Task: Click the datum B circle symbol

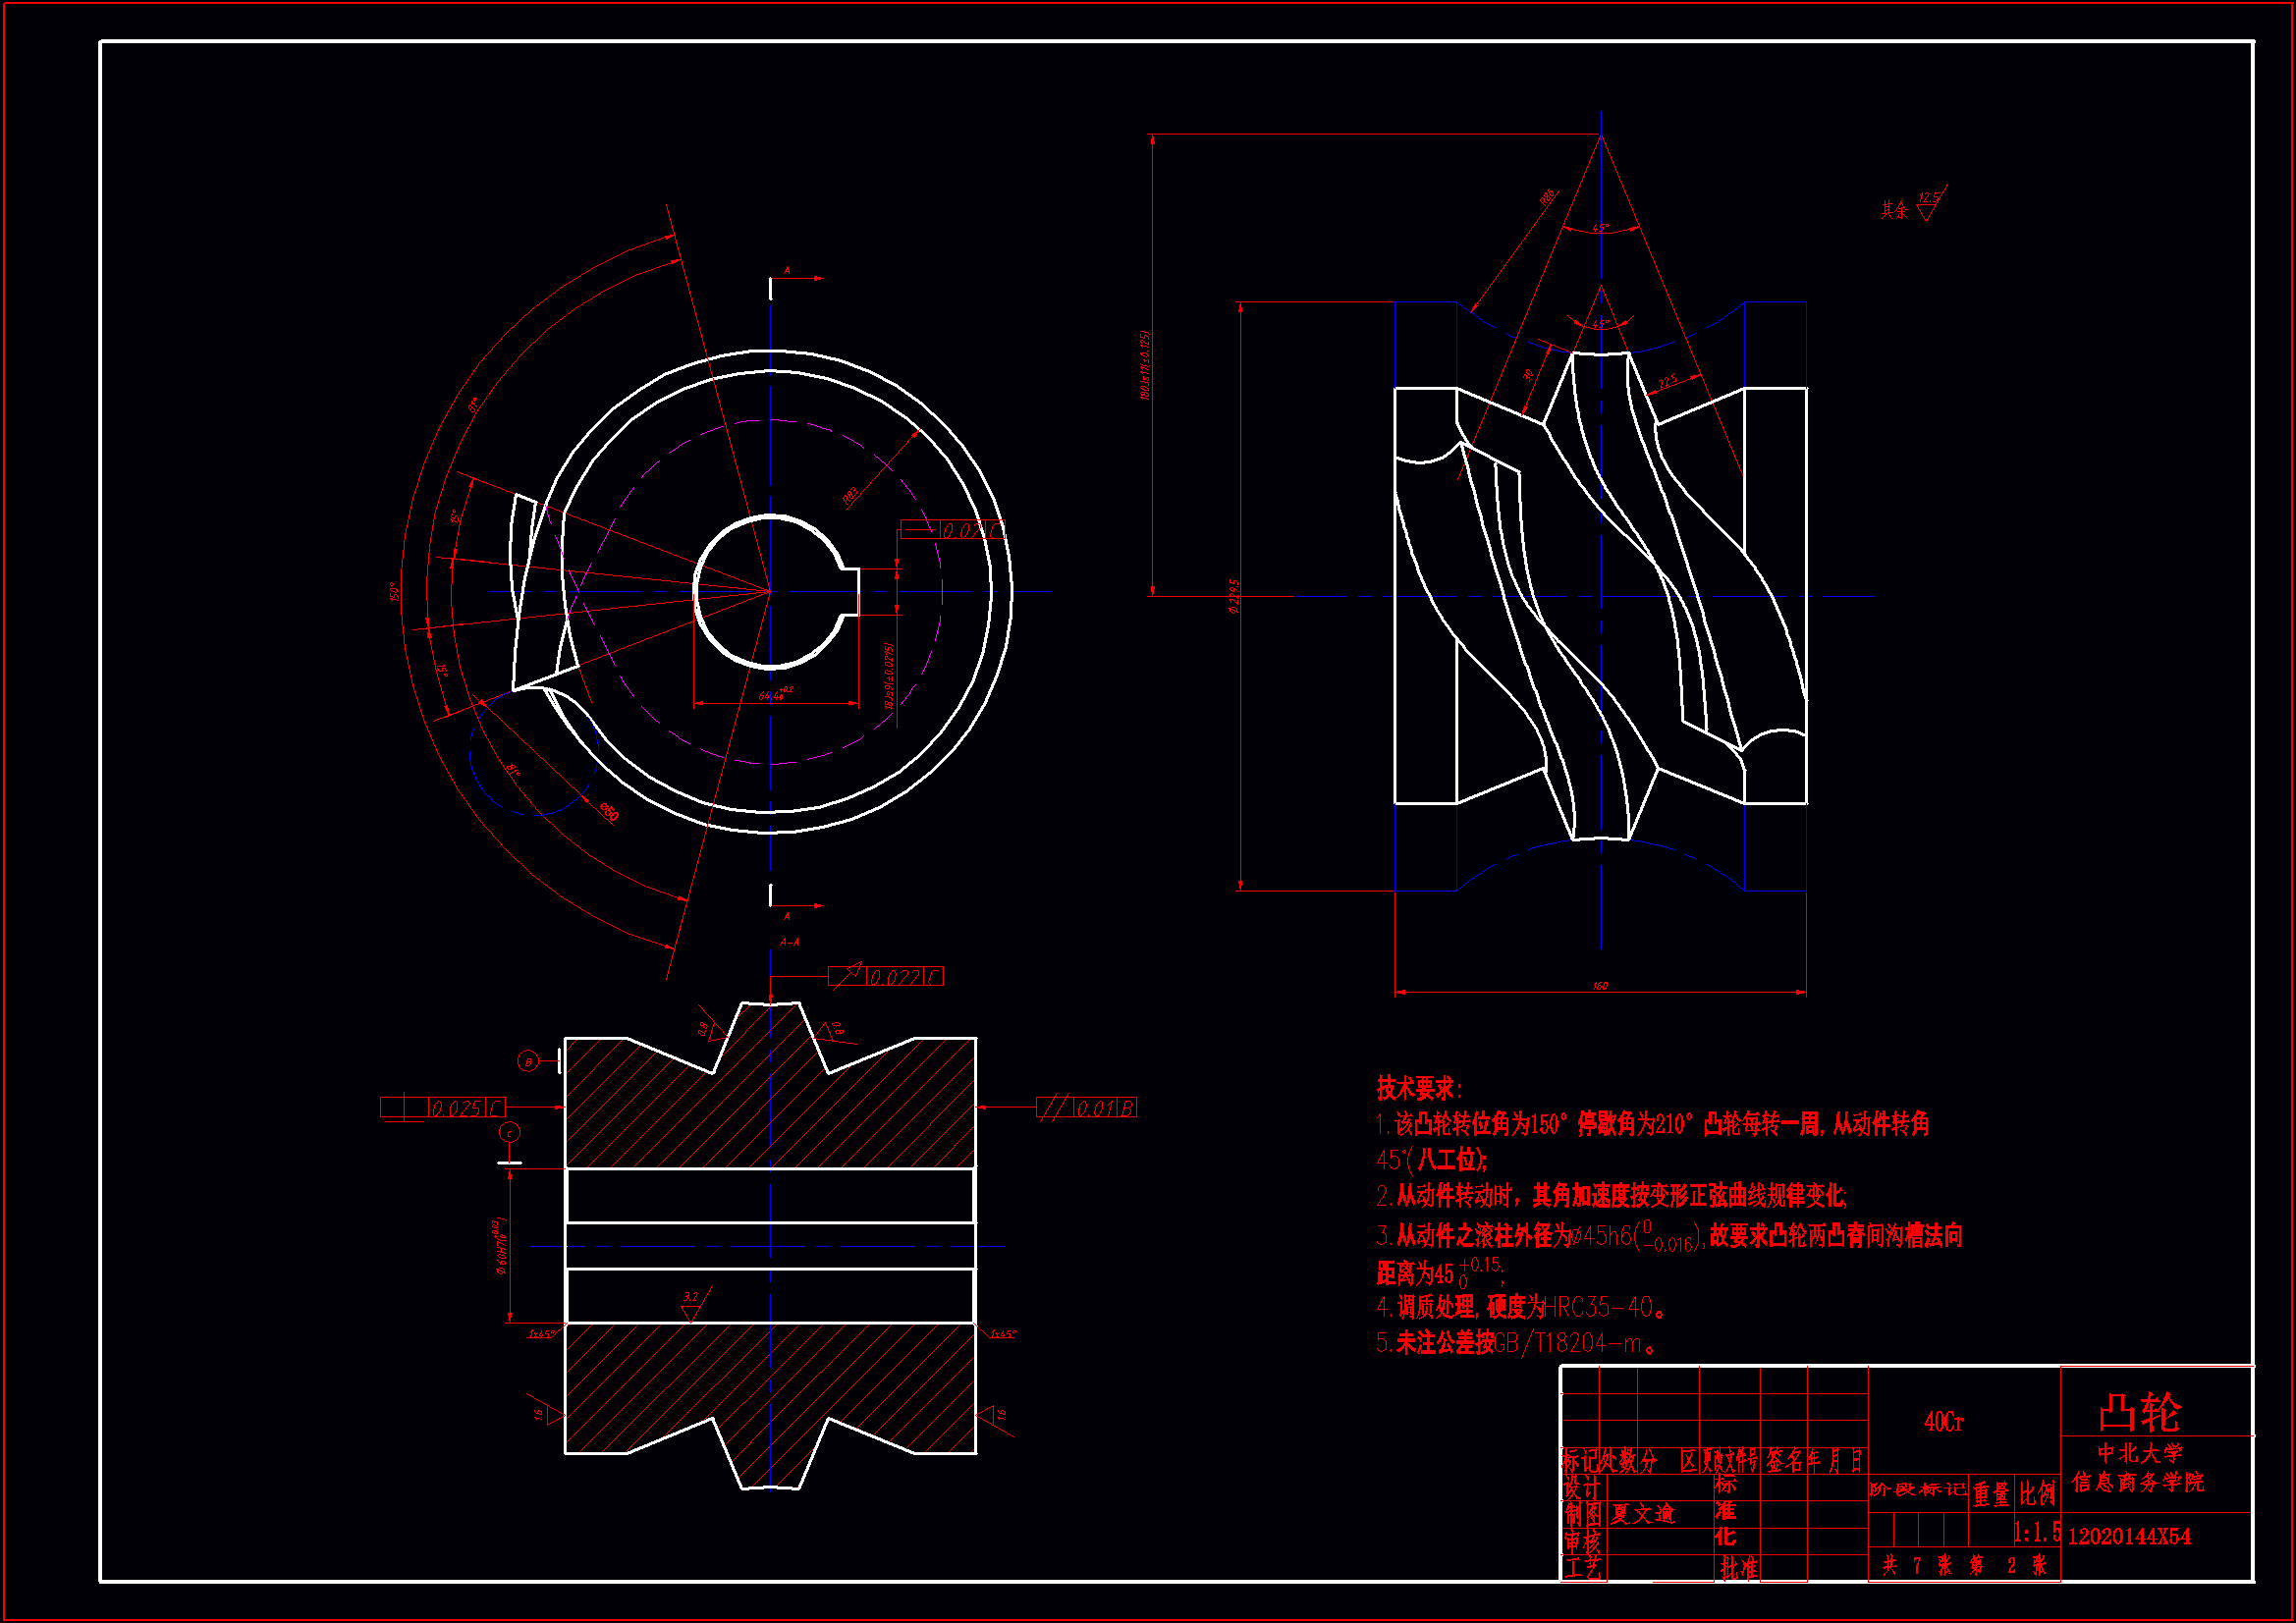Action: coord(528,1062)
